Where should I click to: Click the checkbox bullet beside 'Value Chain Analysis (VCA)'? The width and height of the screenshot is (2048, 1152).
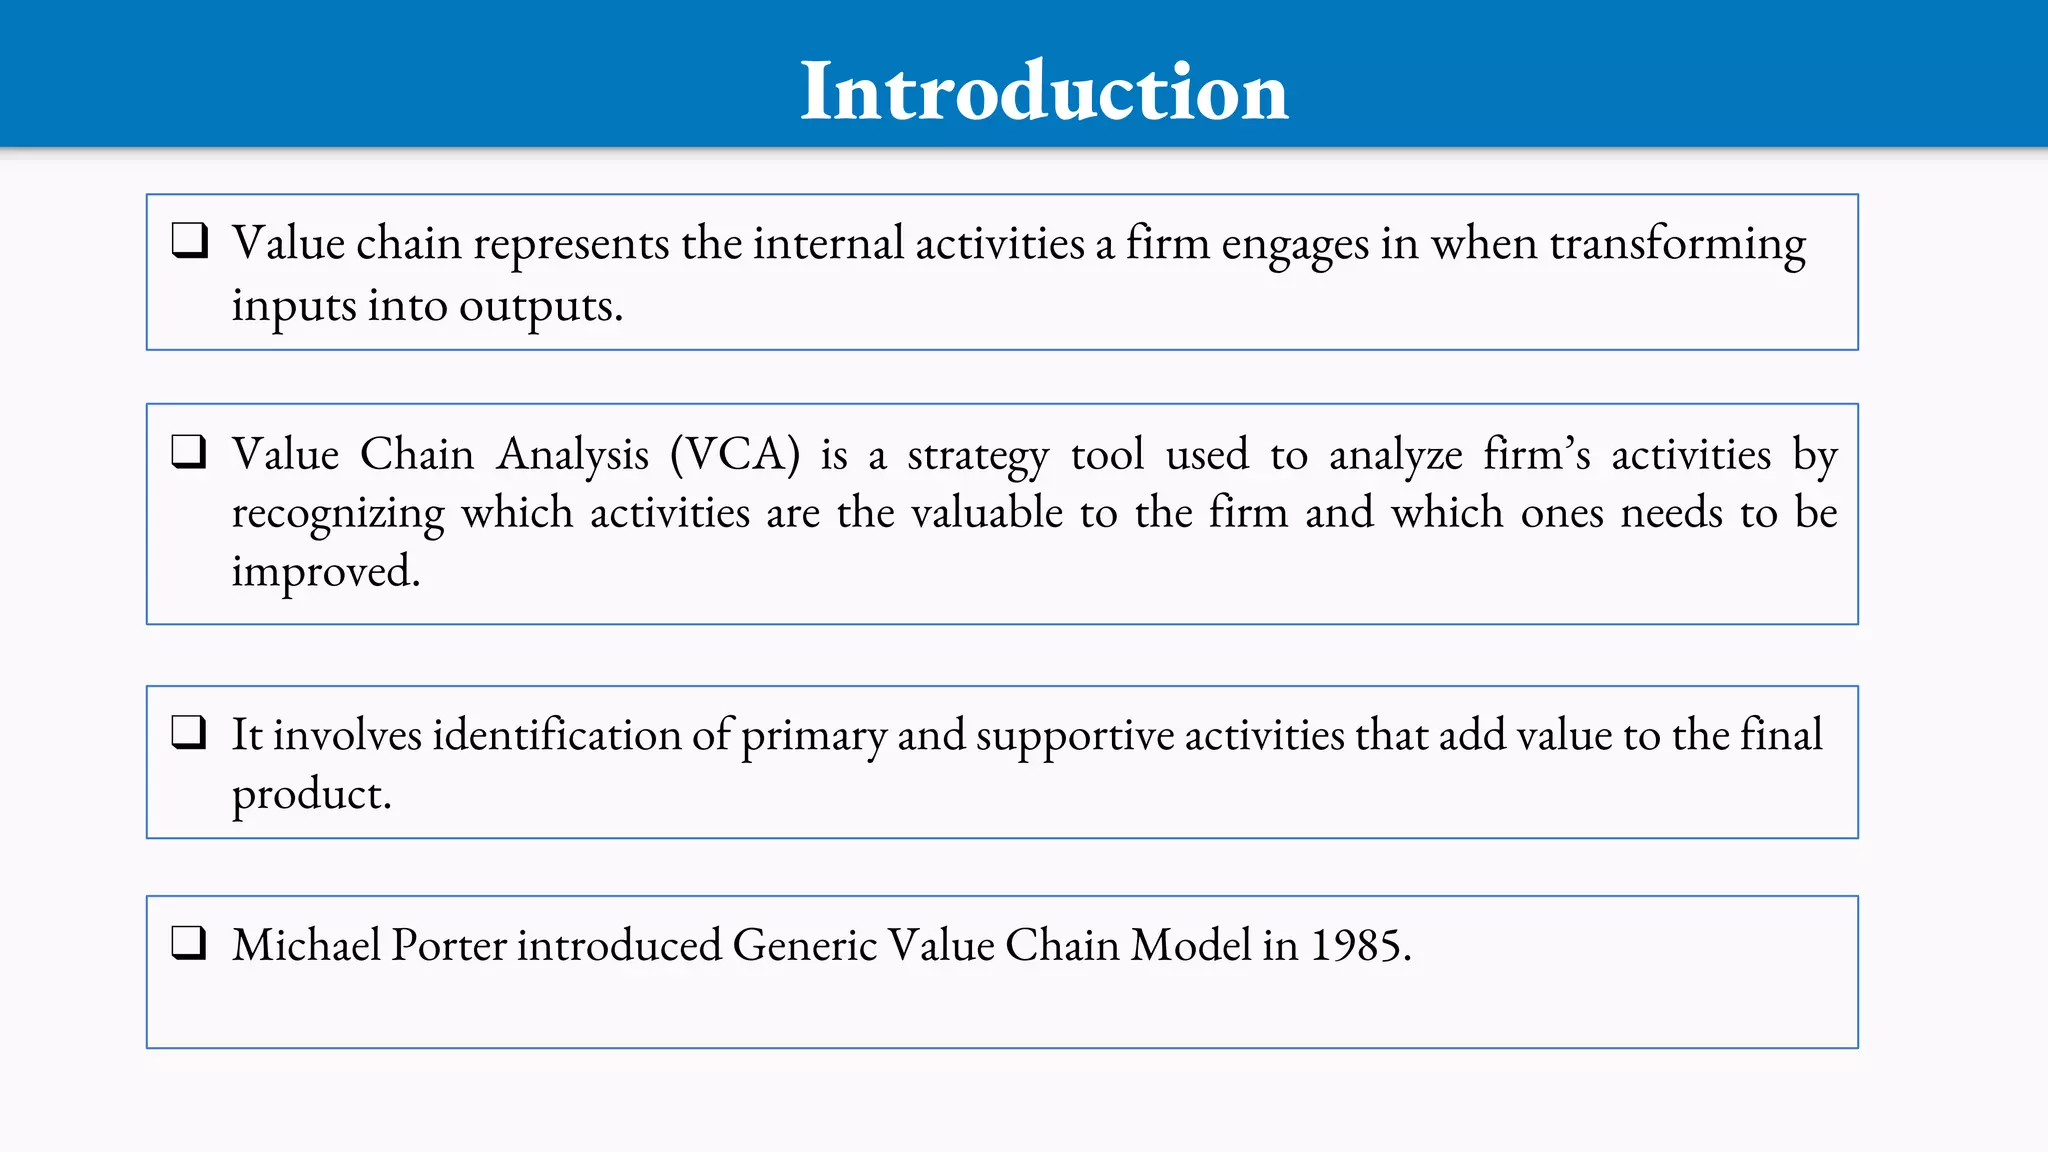pyautogui.click(x=189, y=451)
